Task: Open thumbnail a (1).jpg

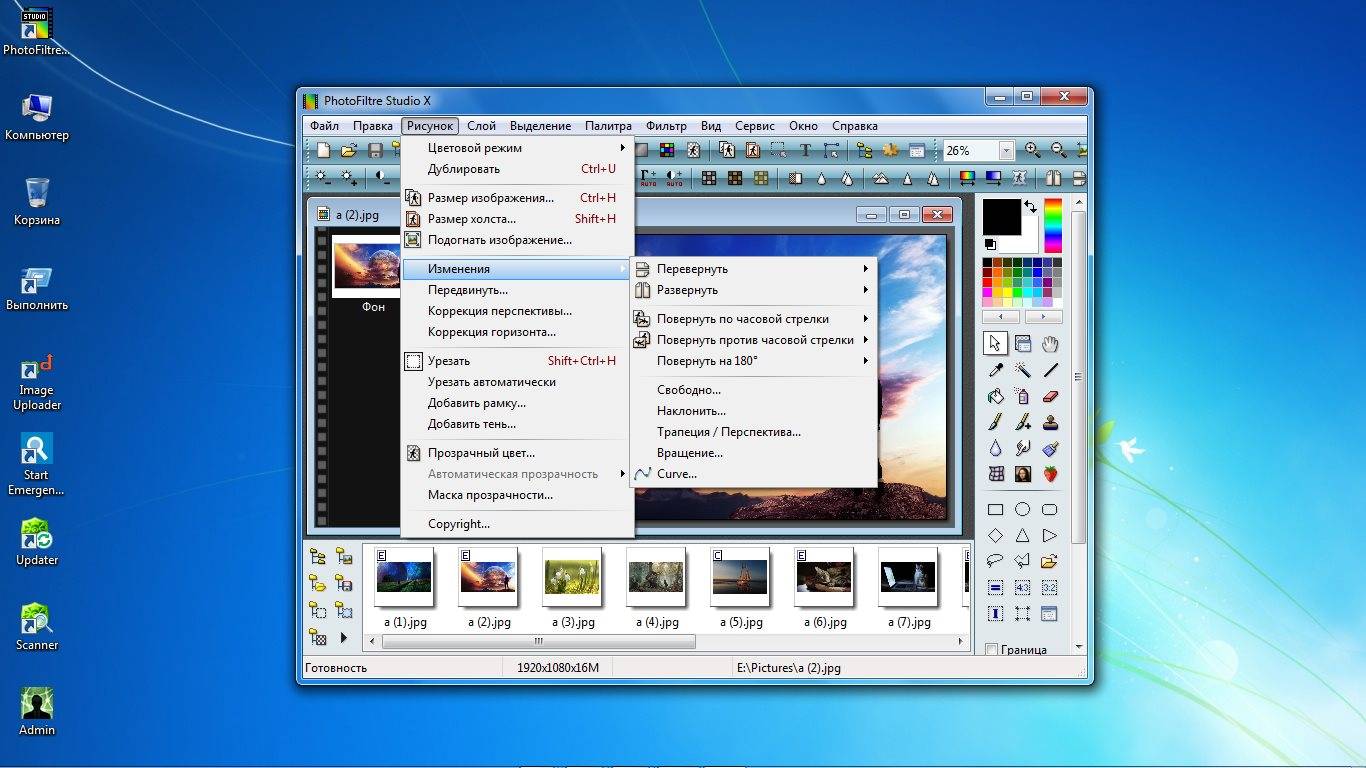Action: (x=404, y=577)
